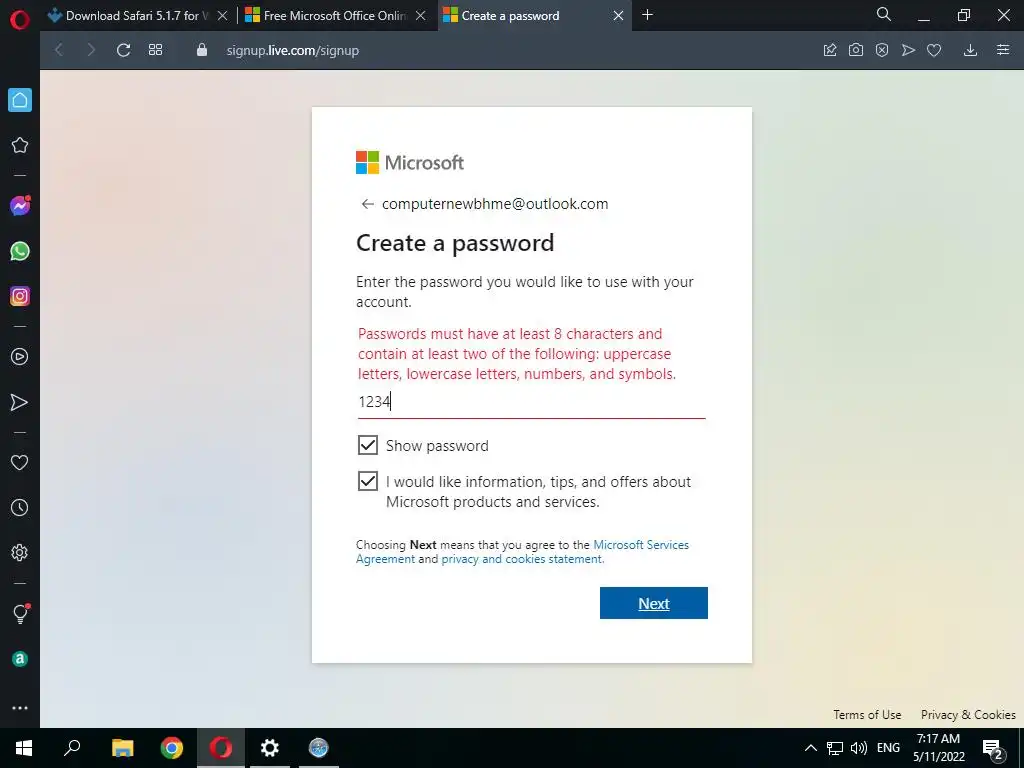Select the Create a password tab

510,16
